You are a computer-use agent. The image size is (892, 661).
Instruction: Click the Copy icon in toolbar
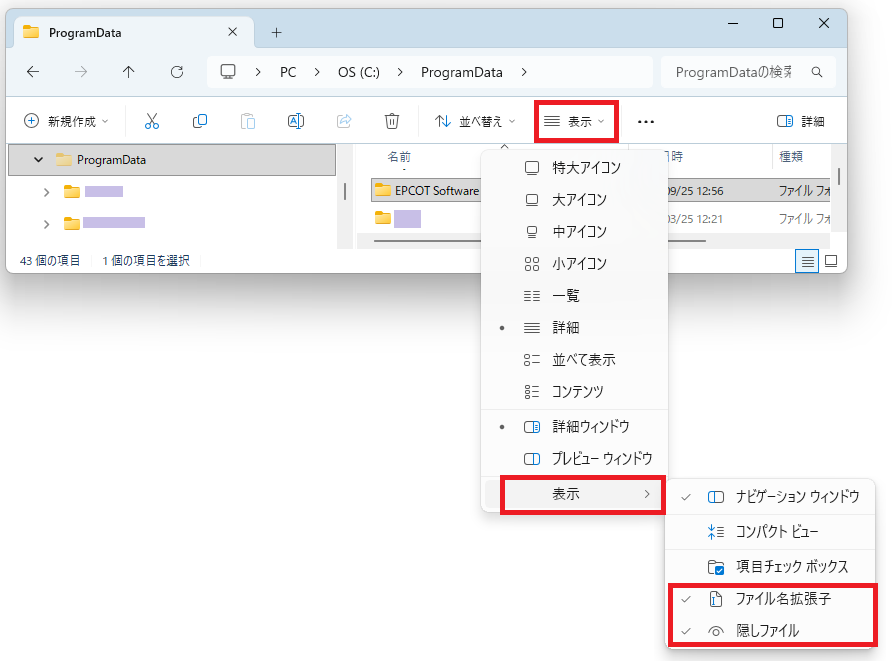[200, 121]
